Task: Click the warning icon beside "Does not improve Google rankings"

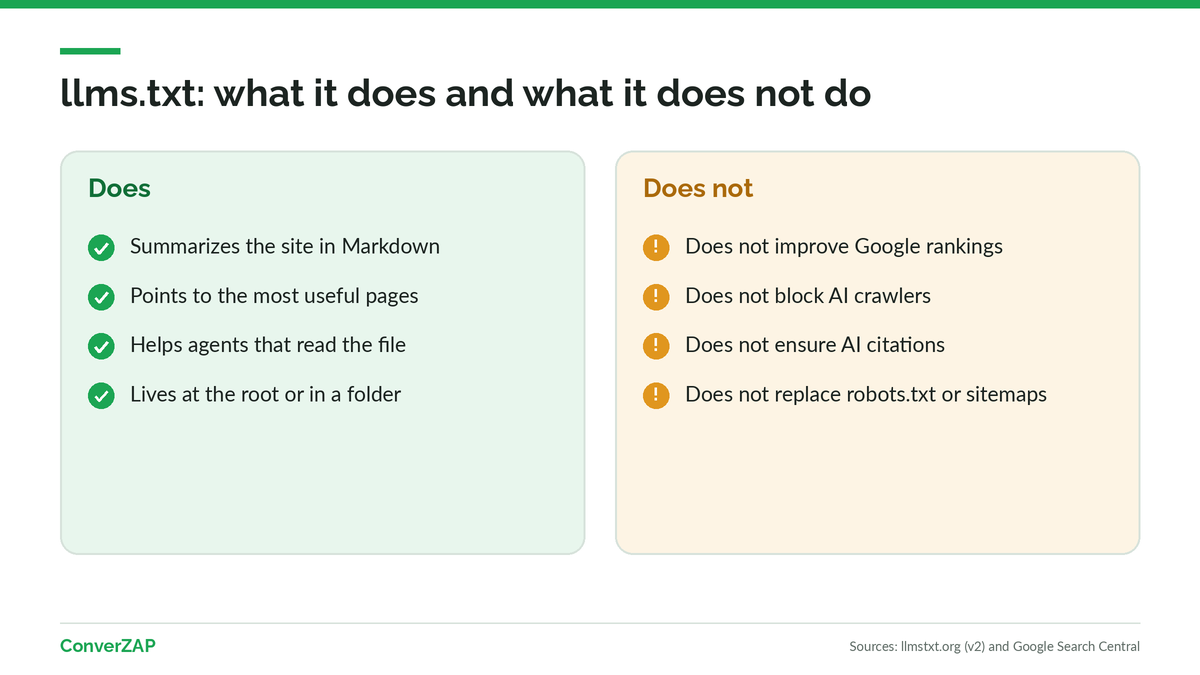Action: (x=656, y=248)
